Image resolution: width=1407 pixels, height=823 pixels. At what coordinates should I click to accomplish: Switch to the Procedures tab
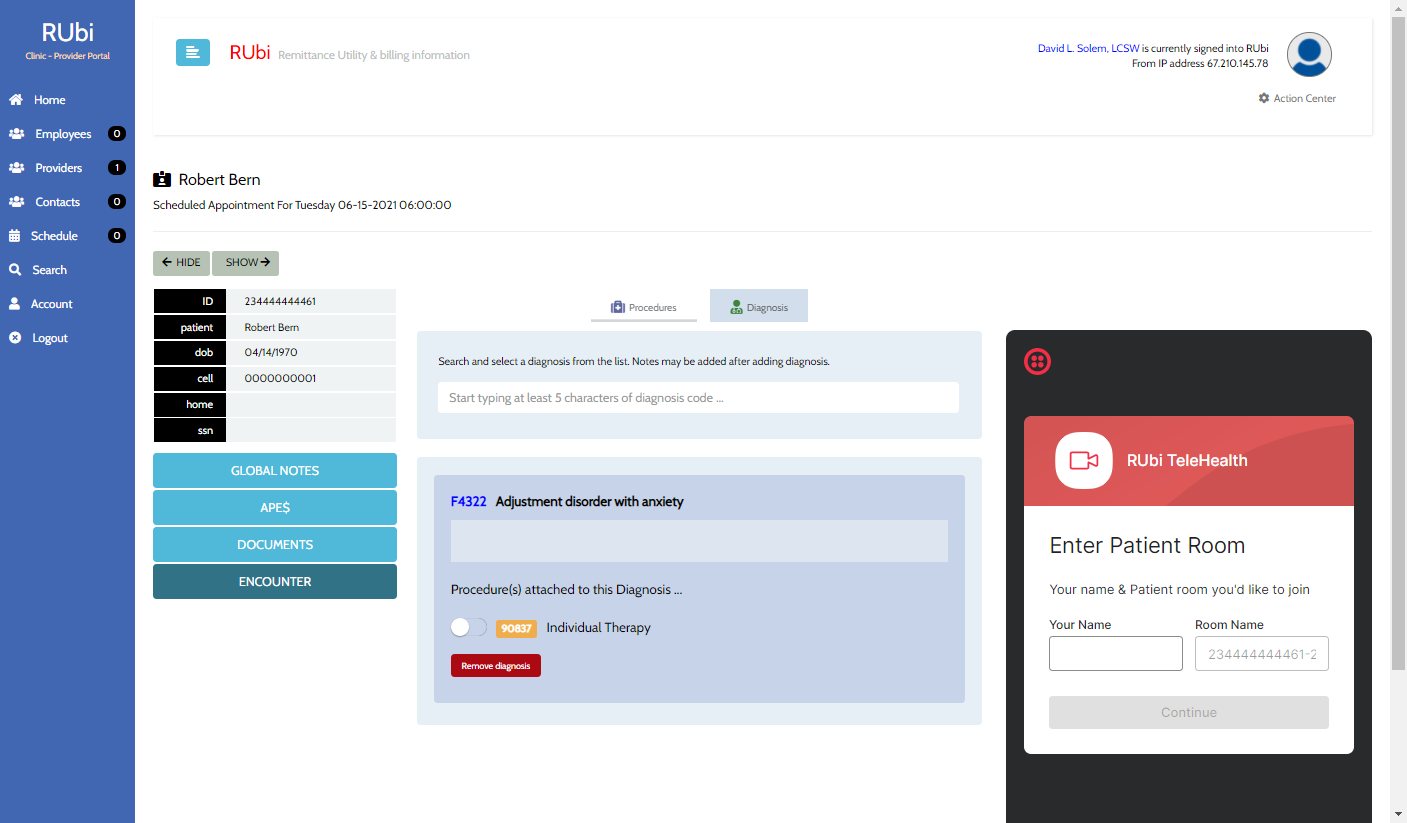(644, 308)
